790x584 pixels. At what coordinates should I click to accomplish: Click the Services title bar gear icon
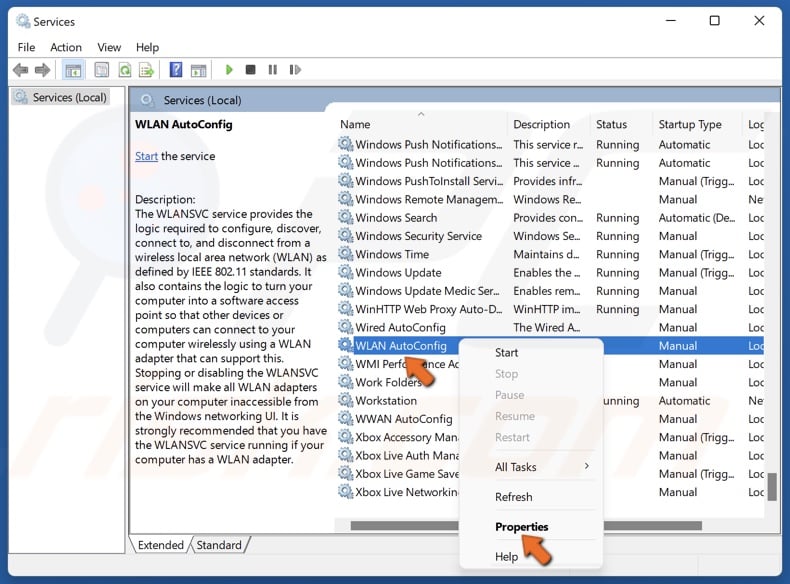23,21
